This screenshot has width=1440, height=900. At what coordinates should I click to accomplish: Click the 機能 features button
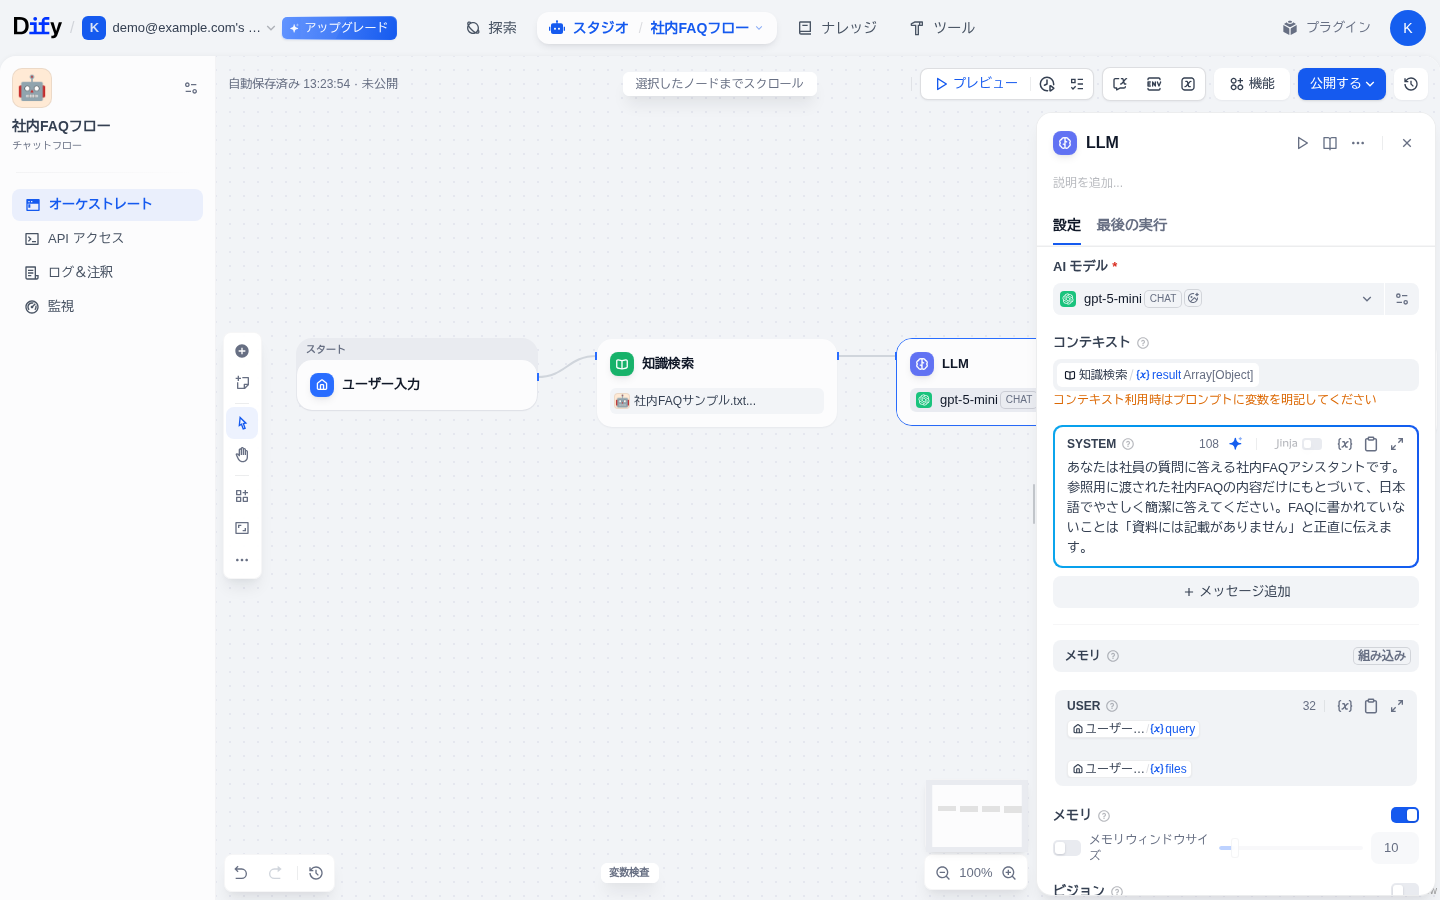[x=1252, y=84]
